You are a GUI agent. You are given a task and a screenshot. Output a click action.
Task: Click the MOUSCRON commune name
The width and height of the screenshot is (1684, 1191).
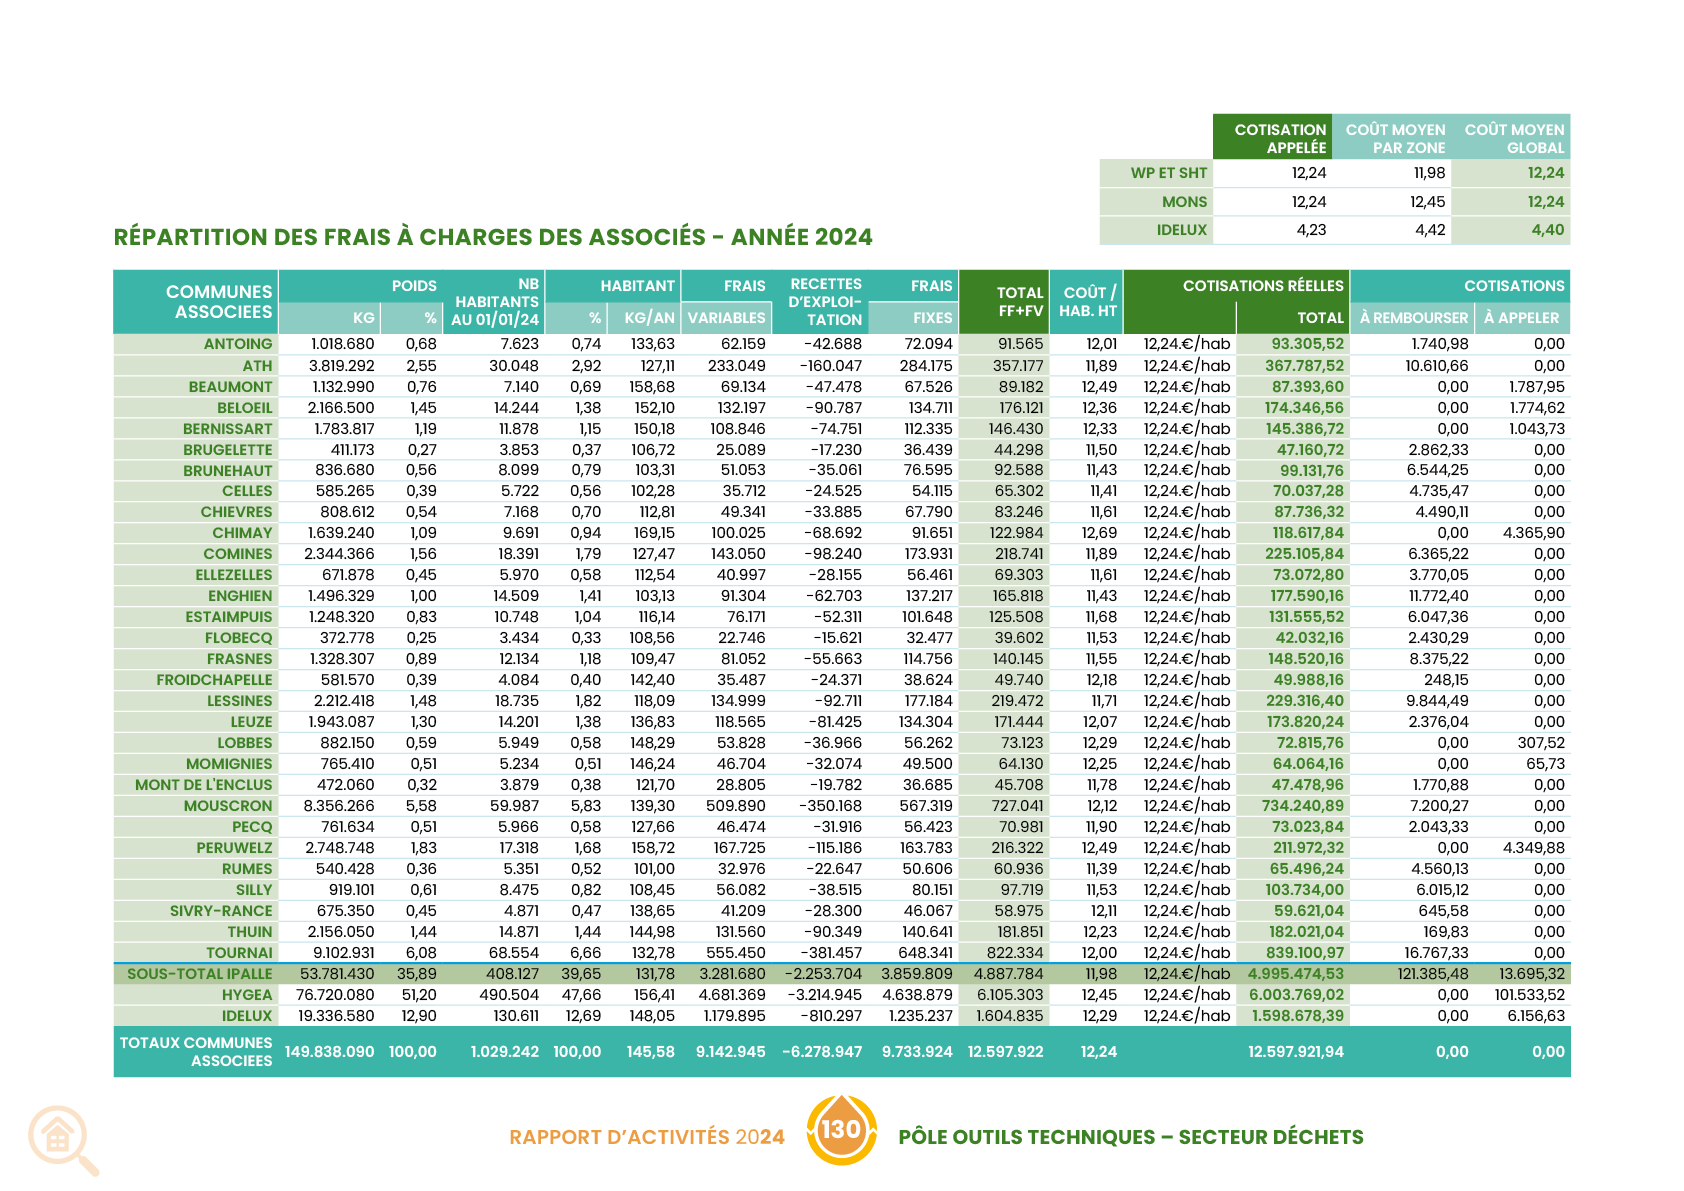pyautogui.click(x=228, y=806)
